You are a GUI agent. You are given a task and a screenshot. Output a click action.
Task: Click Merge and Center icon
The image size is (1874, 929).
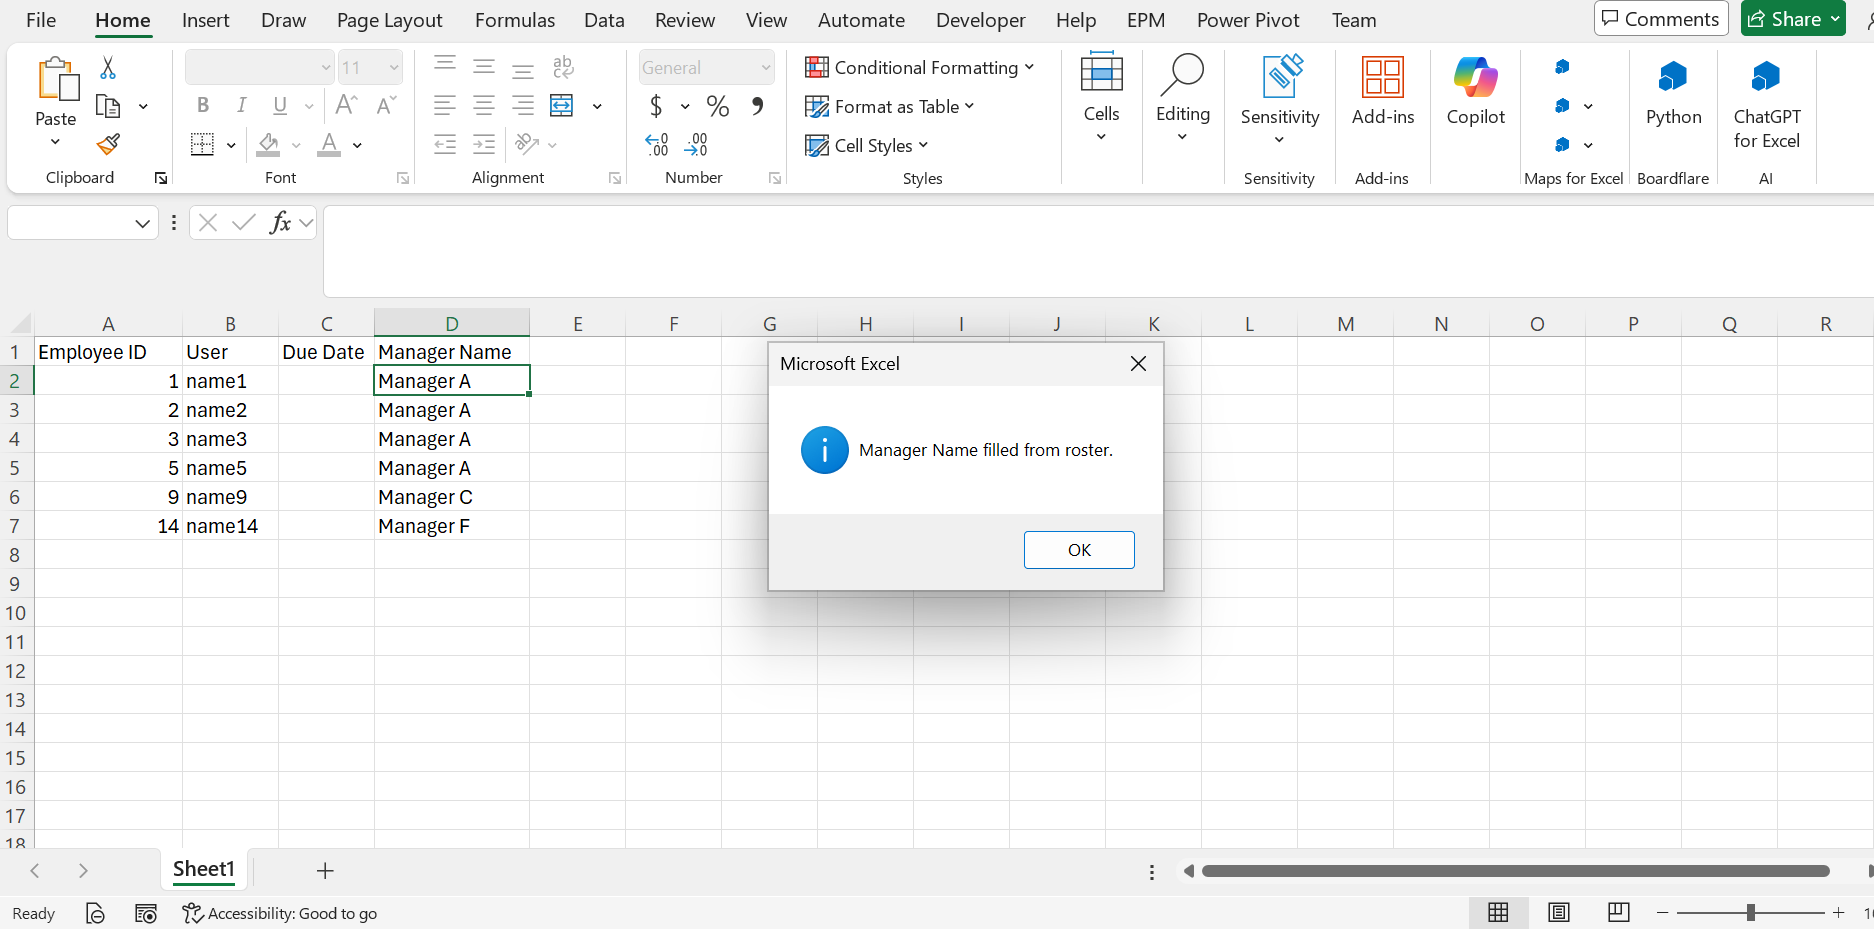click(562, 105)
